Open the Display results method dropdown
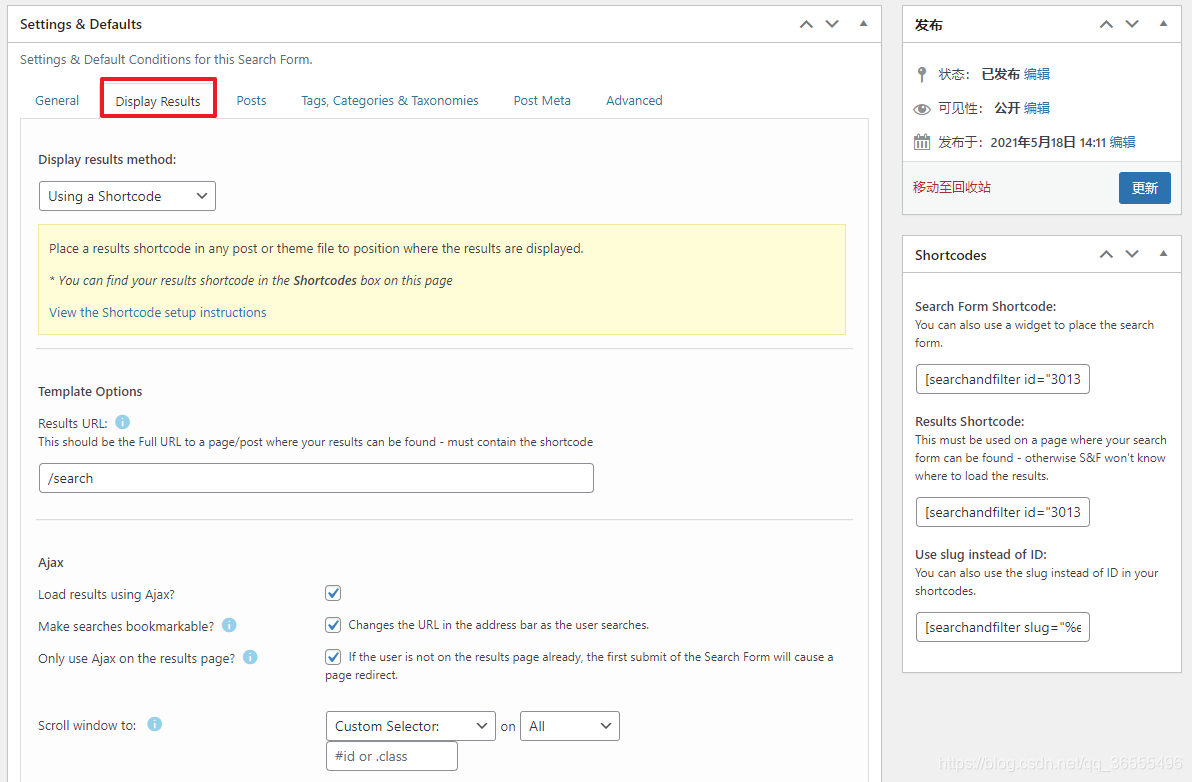Viewport: 1192px width, 782px height. [x=127, y=196]
